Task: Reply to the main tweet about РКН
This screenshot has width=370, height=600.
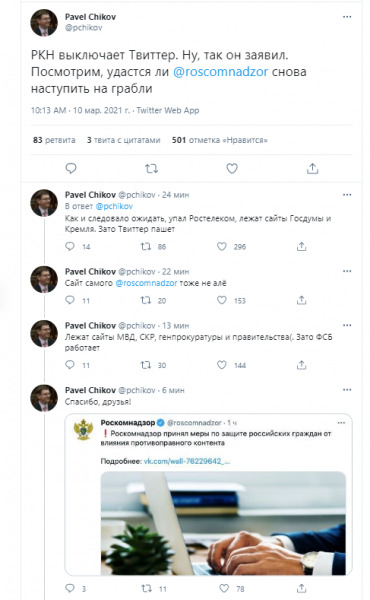Action: click(x=71, y=168)
